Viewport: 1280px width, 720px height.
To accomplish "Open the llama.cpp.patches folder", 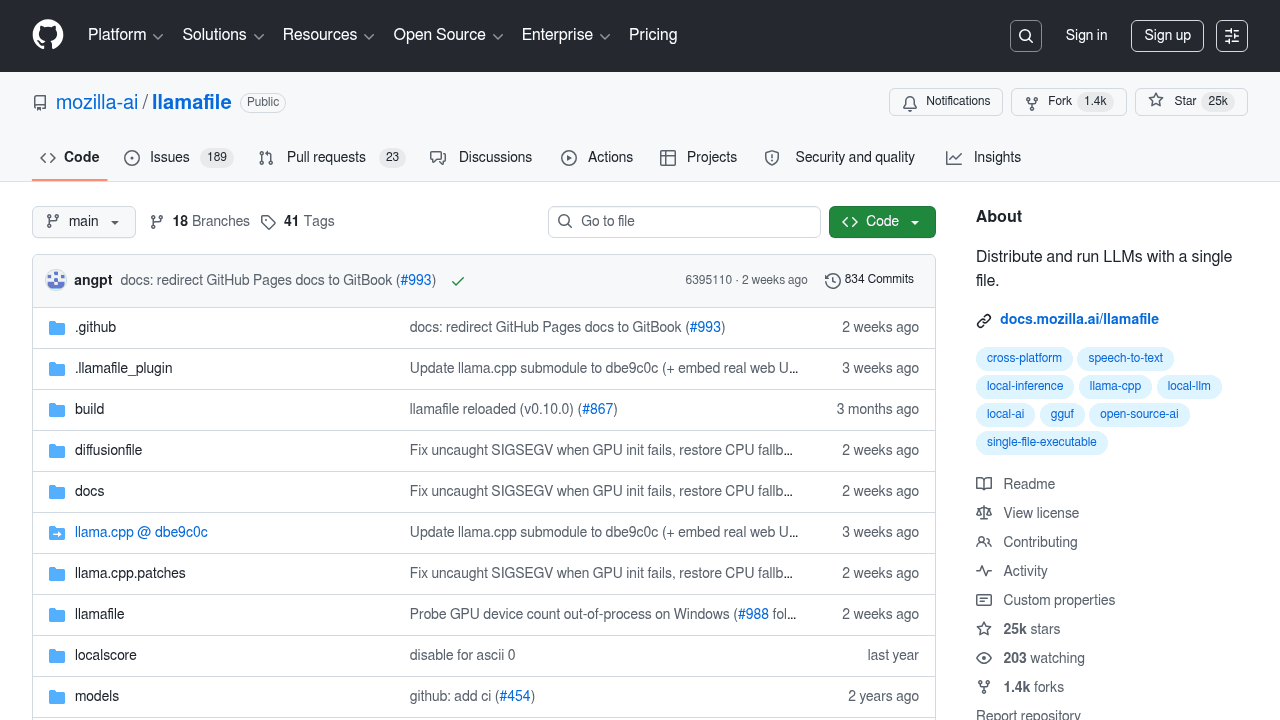I will (130, 574).
